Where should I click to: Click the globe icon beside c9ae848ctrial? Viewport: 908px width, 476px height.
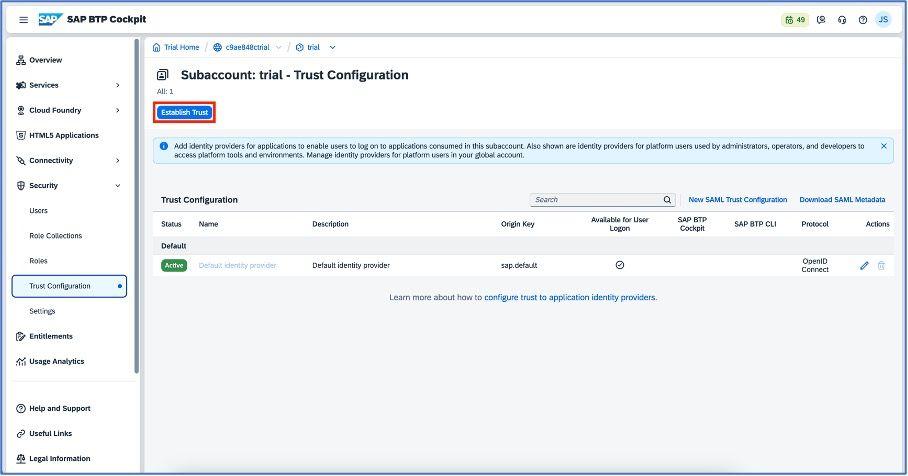point(217,47)
